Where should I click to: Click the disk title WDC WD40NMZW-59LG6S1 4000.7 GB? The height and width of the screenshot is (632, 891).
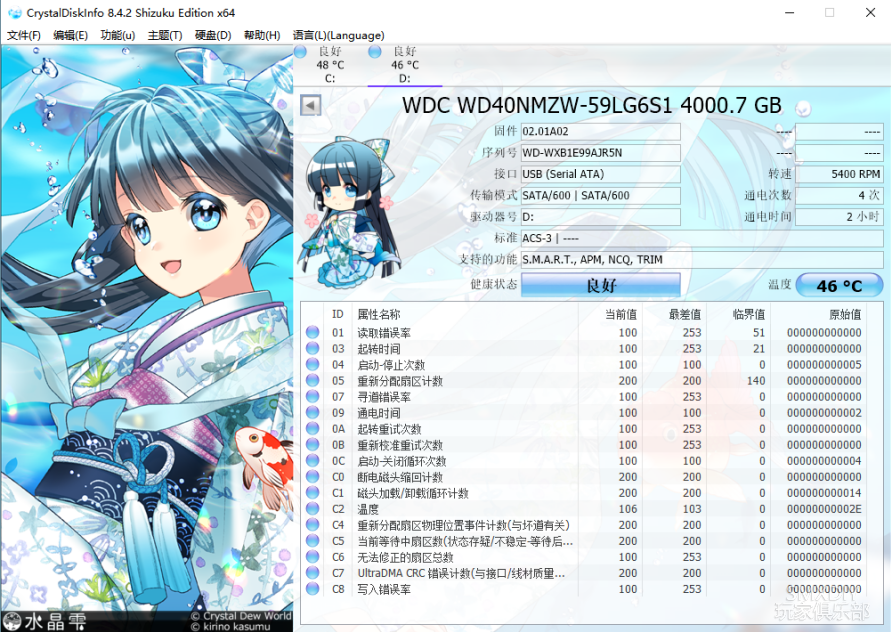tap(592, 106)
